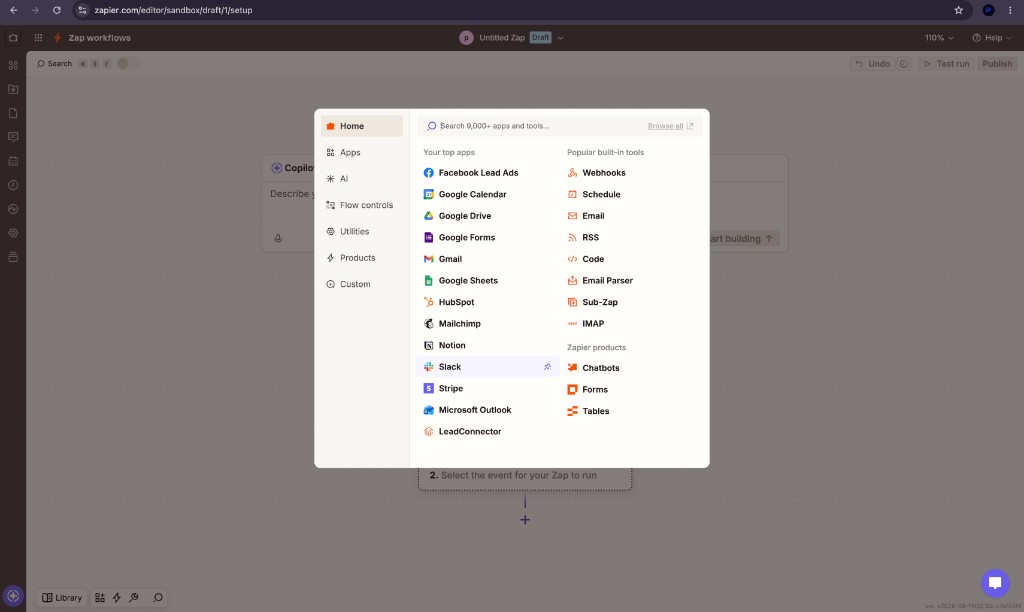The image size is (1024, 612).
Task: Show Flow controls category
Action: (362, 205)
